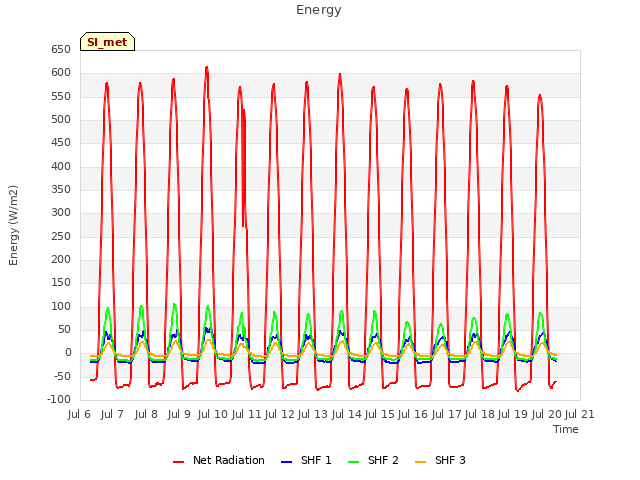Viewport: 640px width, 480px height.
Task: Click the Jul 14 tick label
Action: 347,414
